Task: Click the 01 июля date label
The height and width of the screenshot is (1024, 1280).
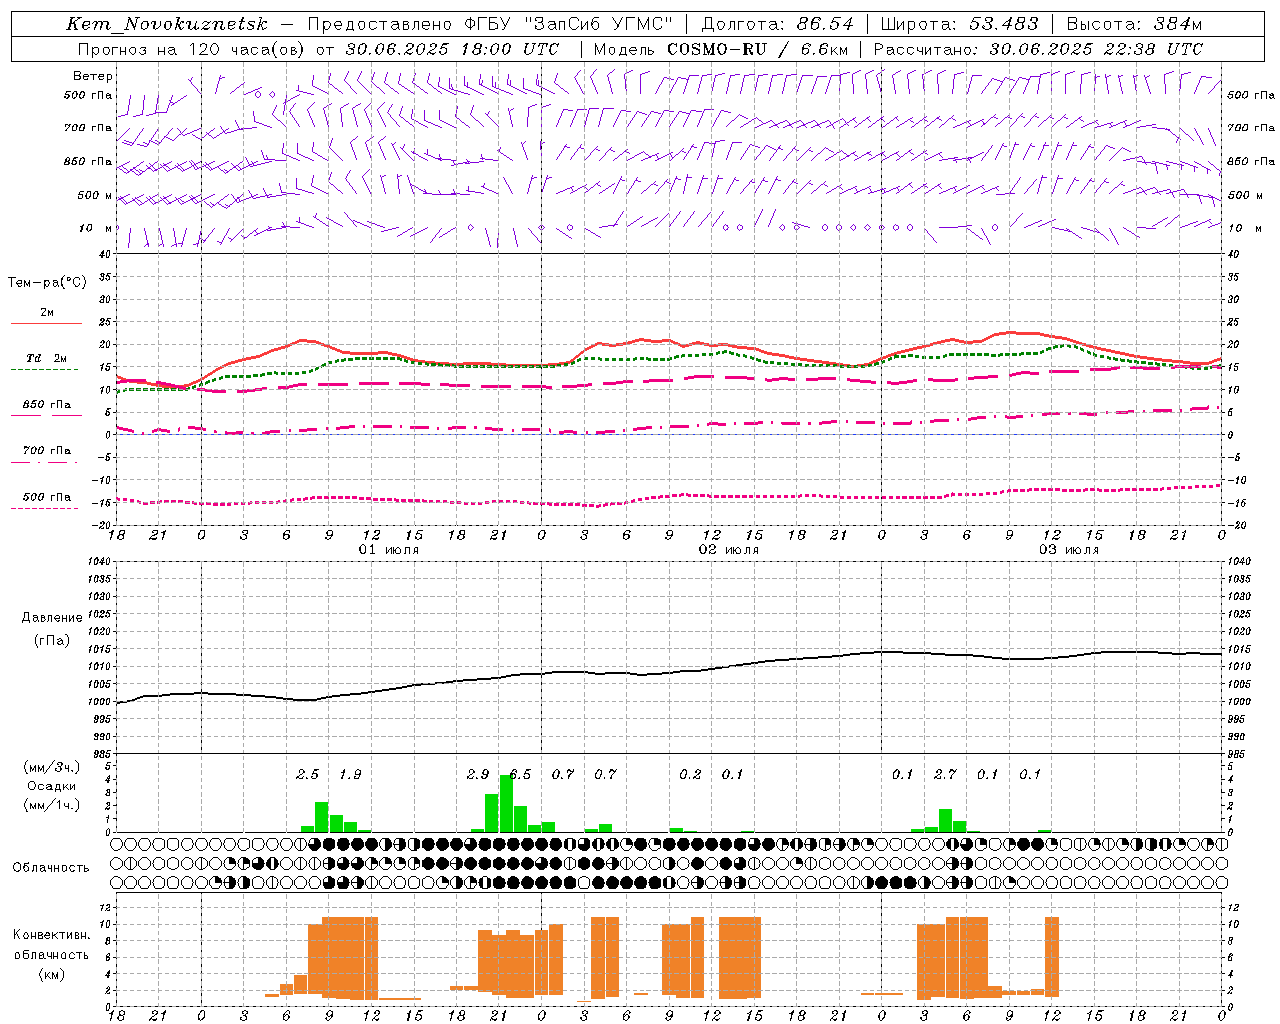Action: pyautogui.click(x=389, y=550)
